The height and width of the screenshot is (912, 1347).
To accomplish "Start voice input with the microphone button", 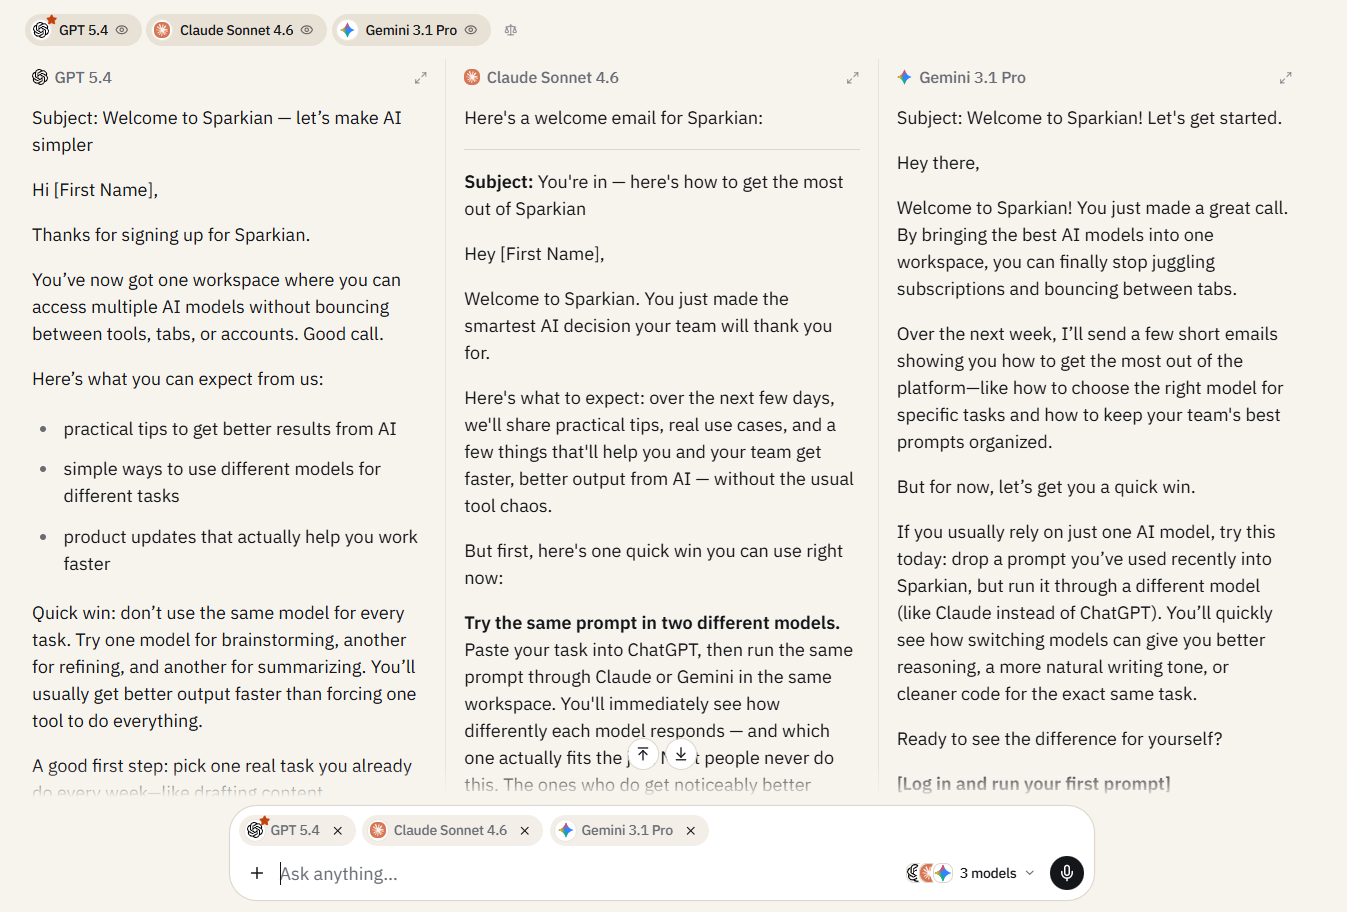I will point(1067,873).
